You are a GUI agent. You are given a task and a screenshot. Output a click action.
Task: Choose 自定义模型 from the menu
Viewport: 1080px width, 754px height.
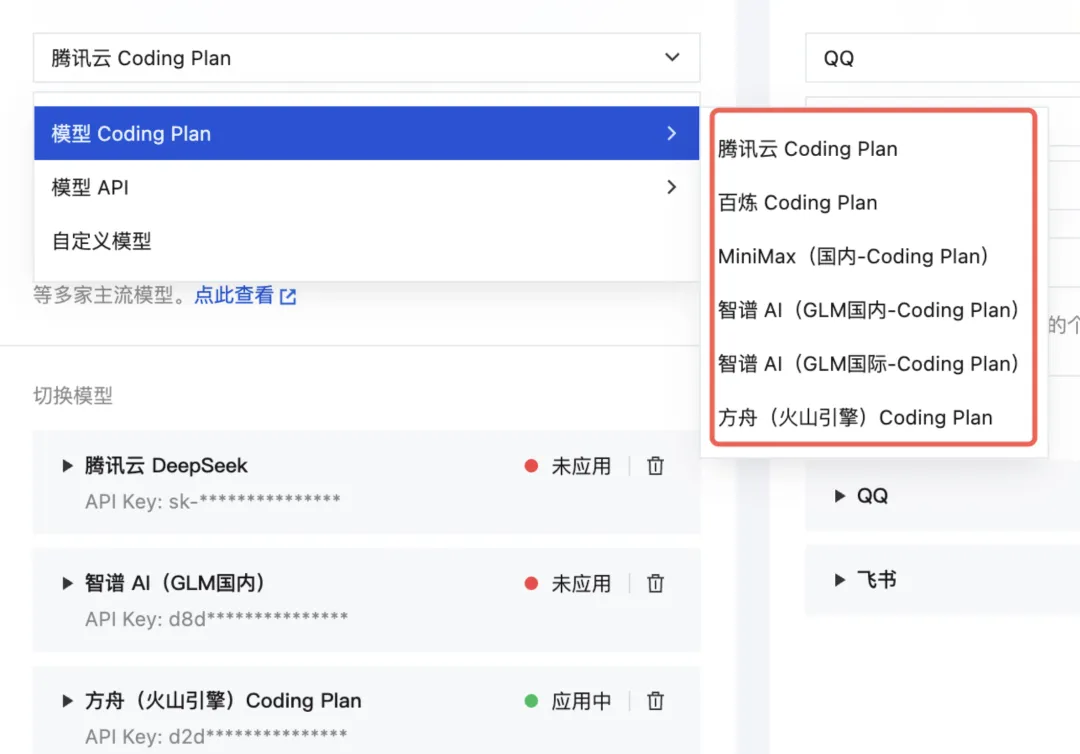coord(366,241)
